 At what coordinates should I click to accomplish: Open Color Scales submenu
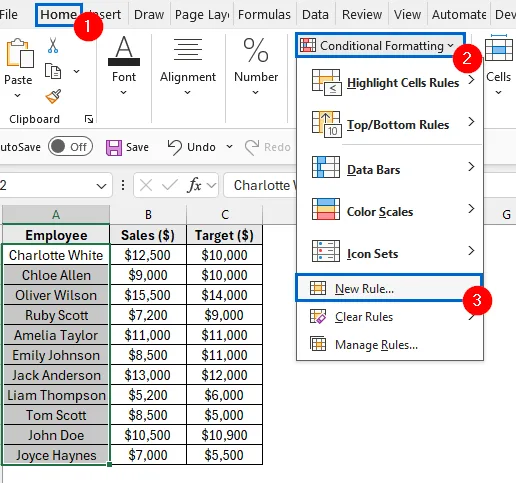click(x=390, y=209)
